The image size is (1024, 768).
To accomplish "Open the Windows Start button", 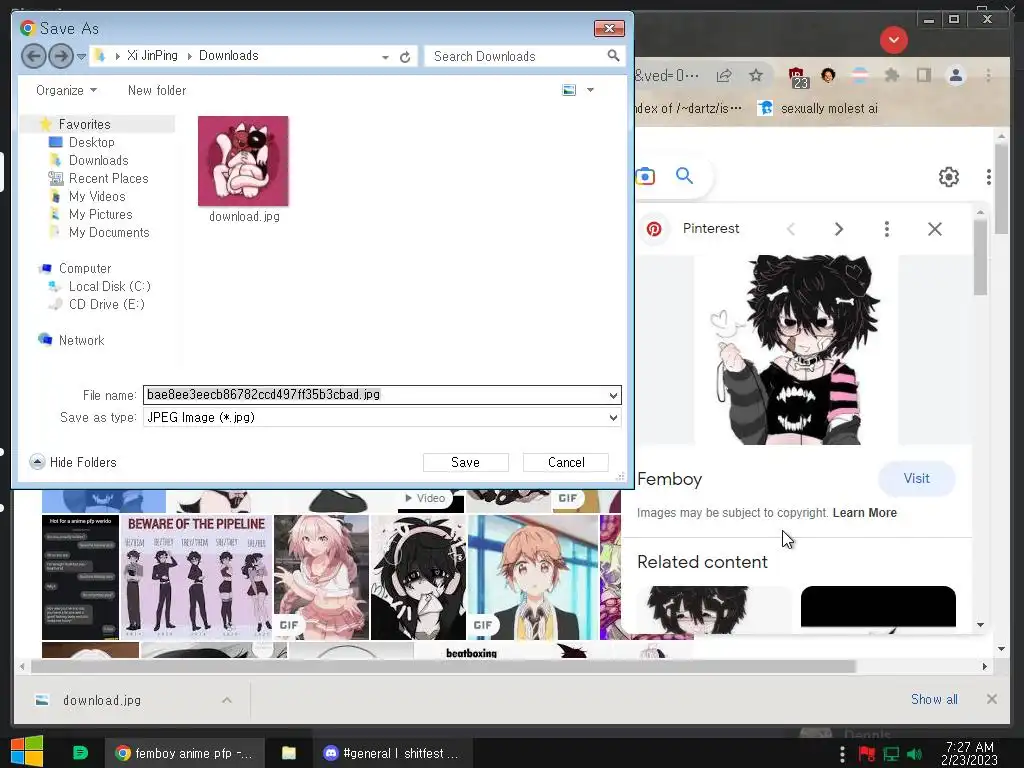I will pos(27,752).
